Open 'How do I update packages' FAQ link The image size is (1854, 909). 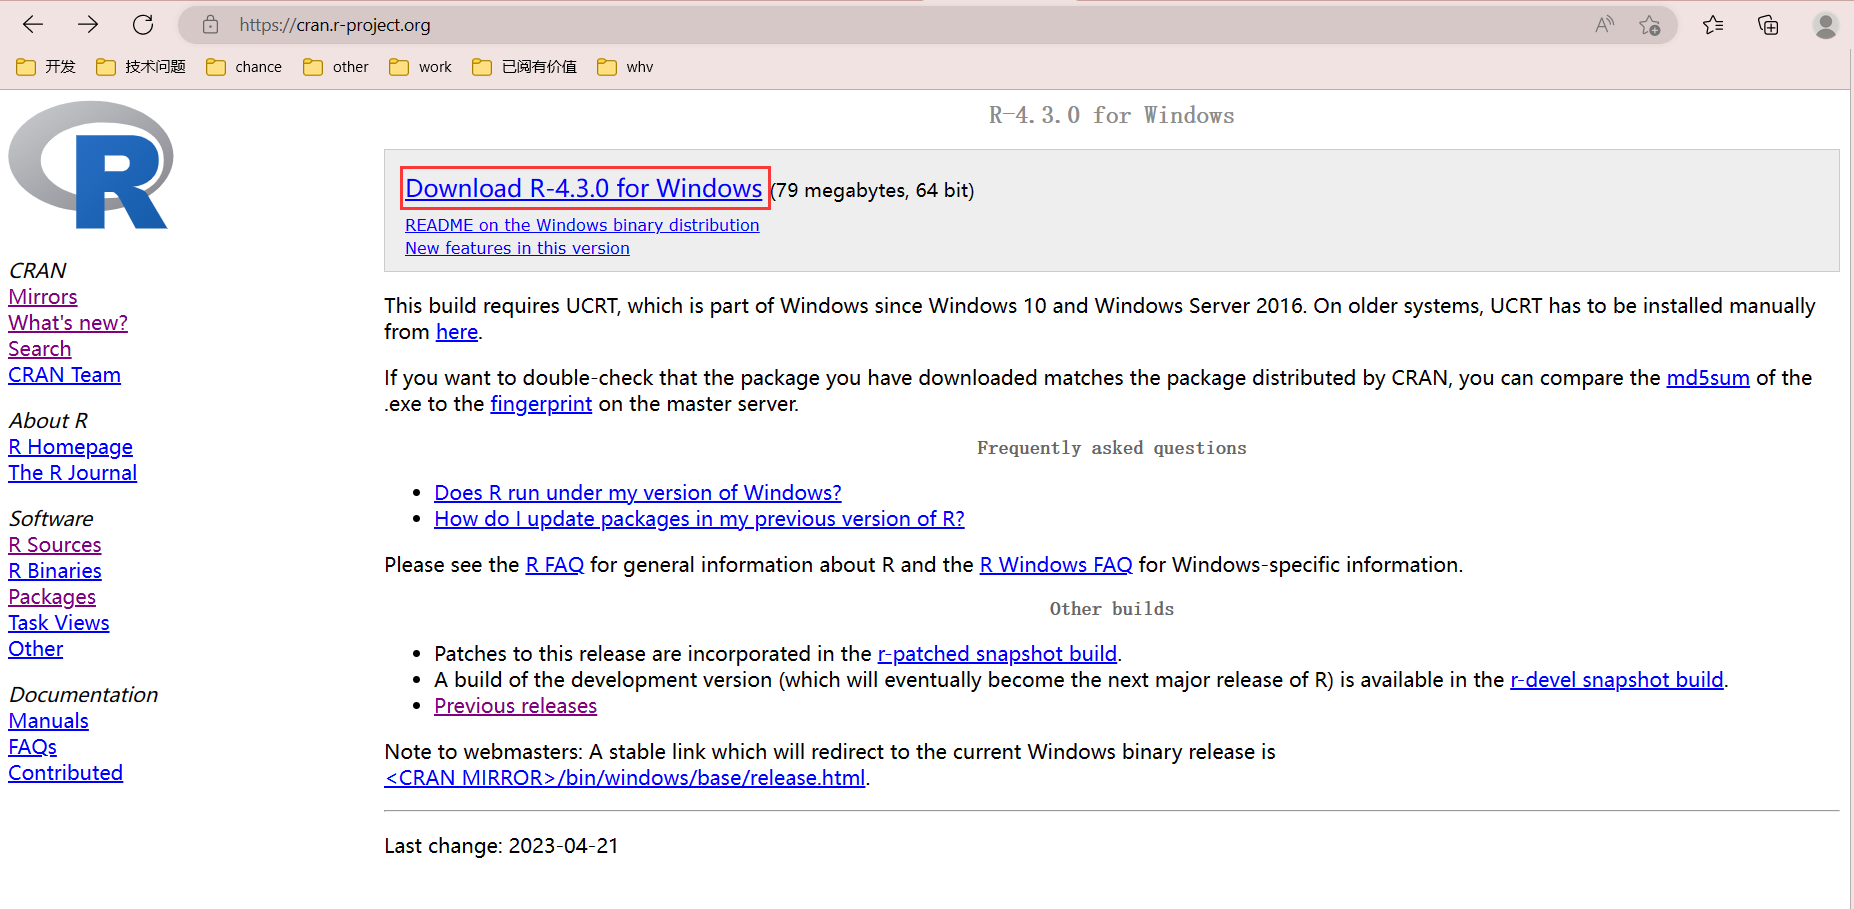[699, 519]
